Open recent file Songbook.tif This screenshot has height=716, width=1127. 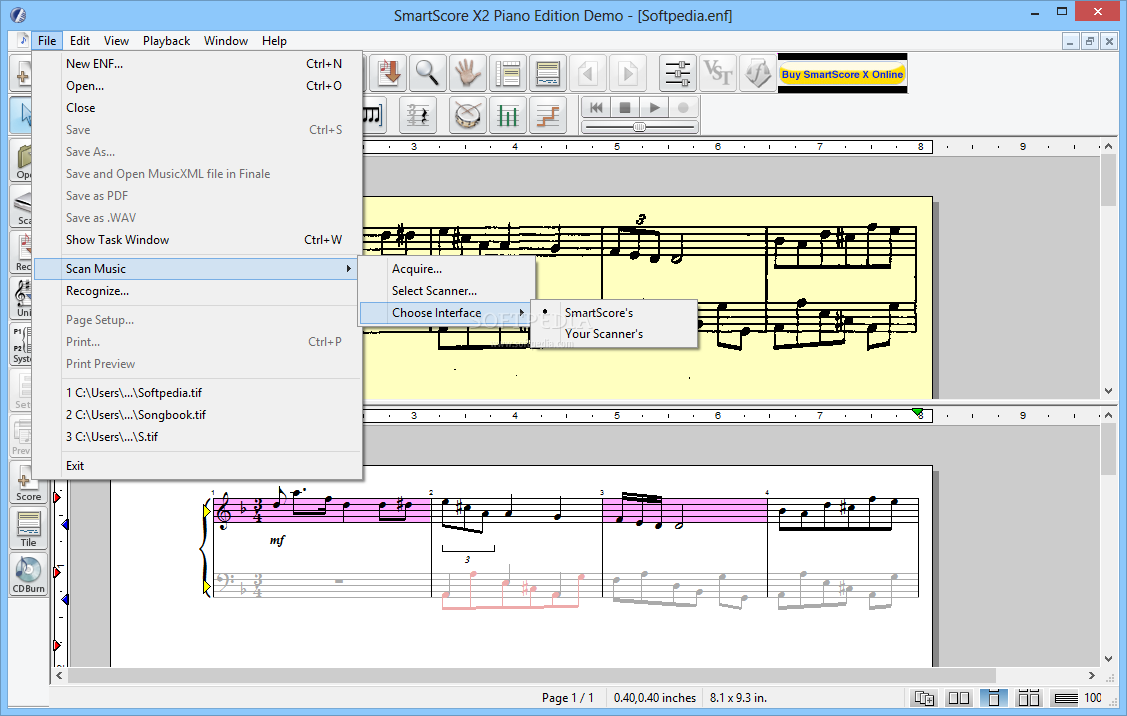click(x=196, y=415)
